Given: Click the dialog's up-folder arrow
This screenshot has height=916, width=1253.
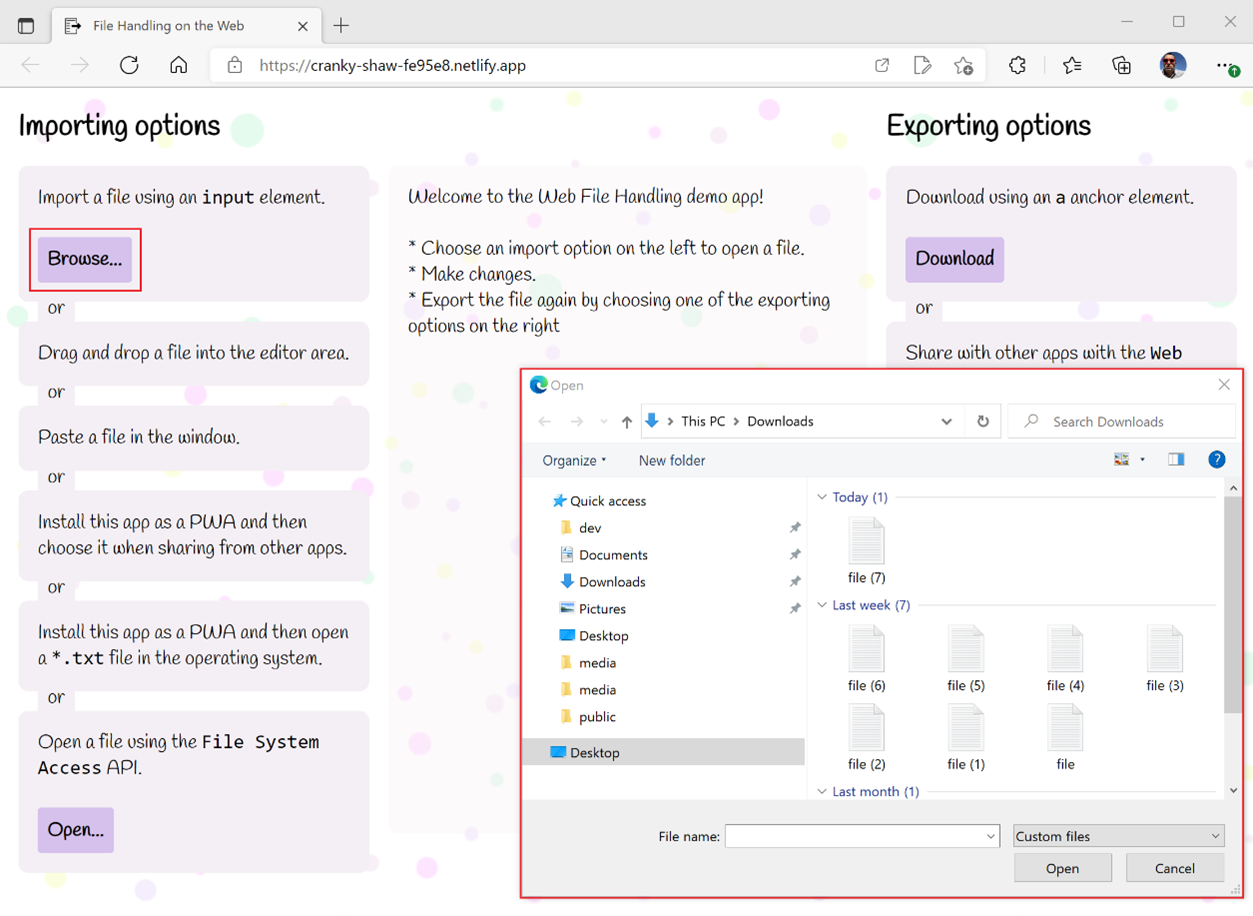Looking at the screenshot, I should pos(626,422).
